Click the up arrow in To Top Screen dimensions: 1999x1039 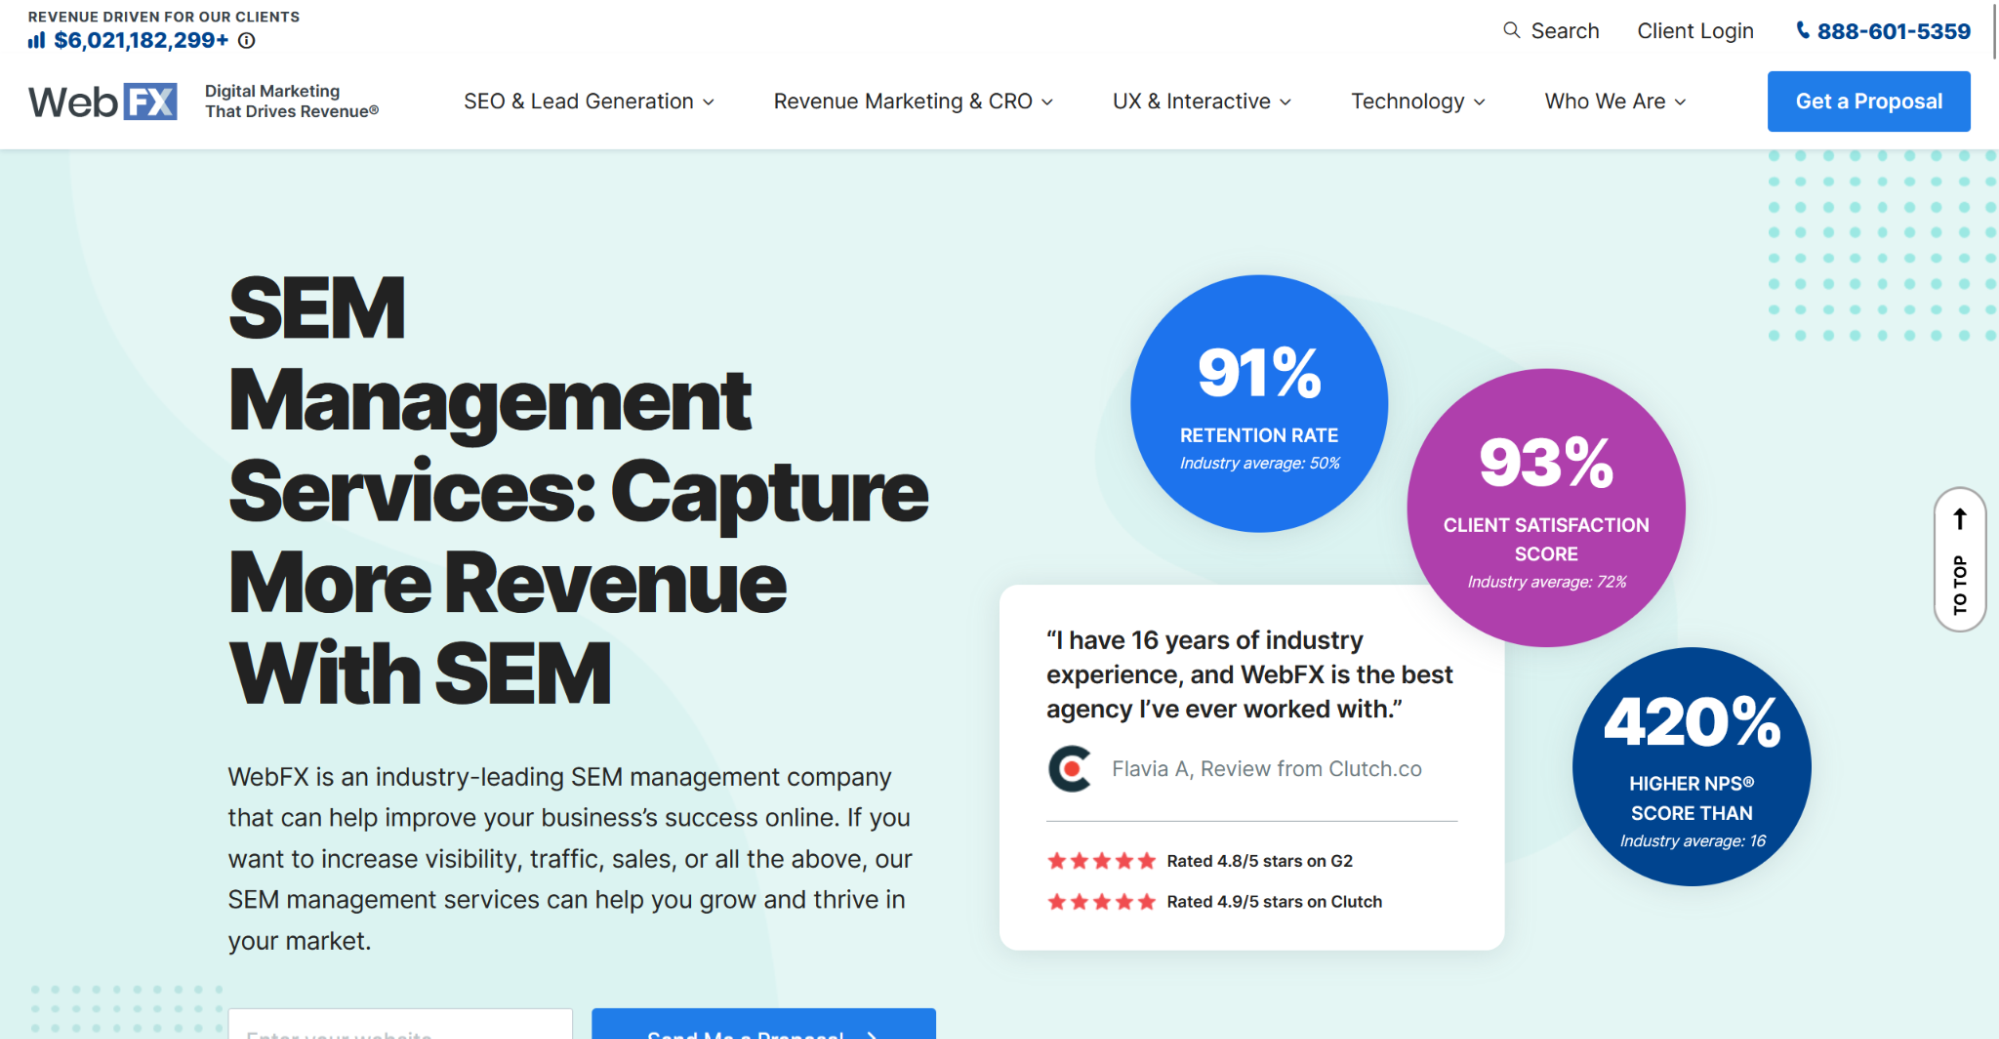click(x=1960, y=519)
